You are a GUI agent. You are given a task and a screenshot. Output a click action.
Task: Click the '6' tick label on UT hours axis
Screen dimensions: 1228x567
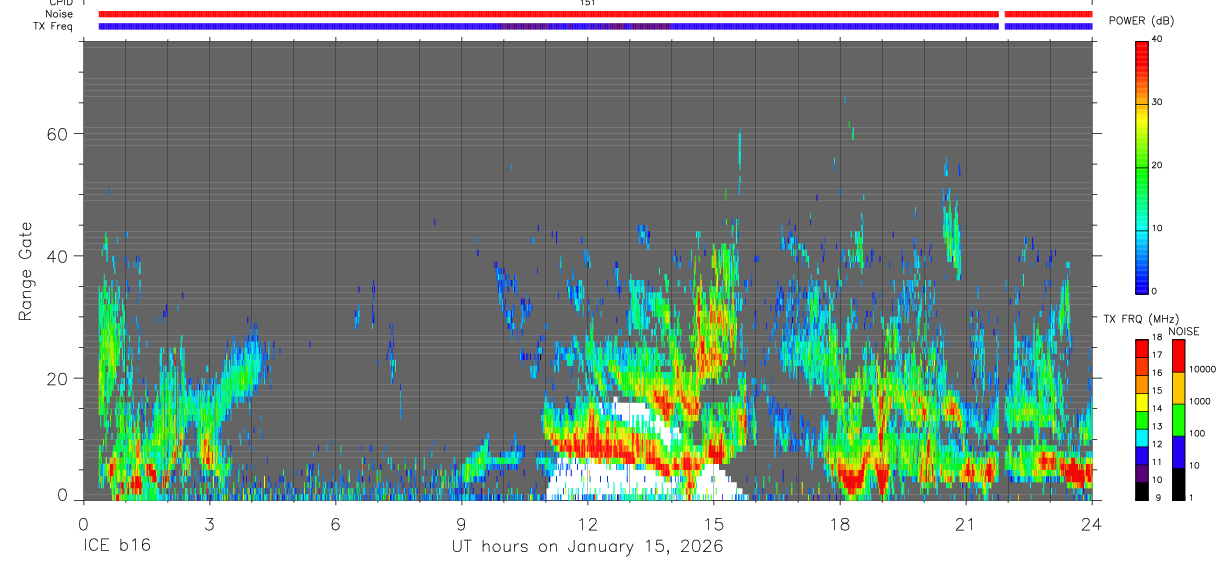(335, 523)
